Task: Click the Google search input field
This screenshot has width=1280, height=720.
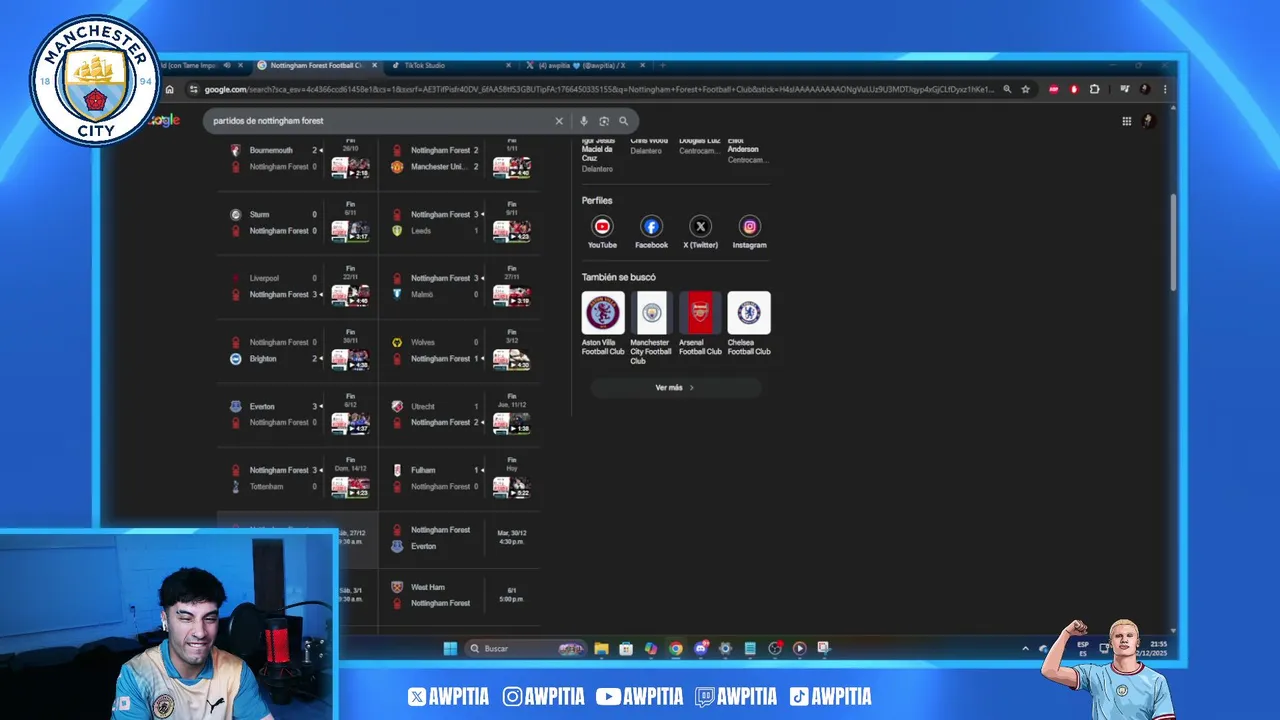Action: [380, 121]
